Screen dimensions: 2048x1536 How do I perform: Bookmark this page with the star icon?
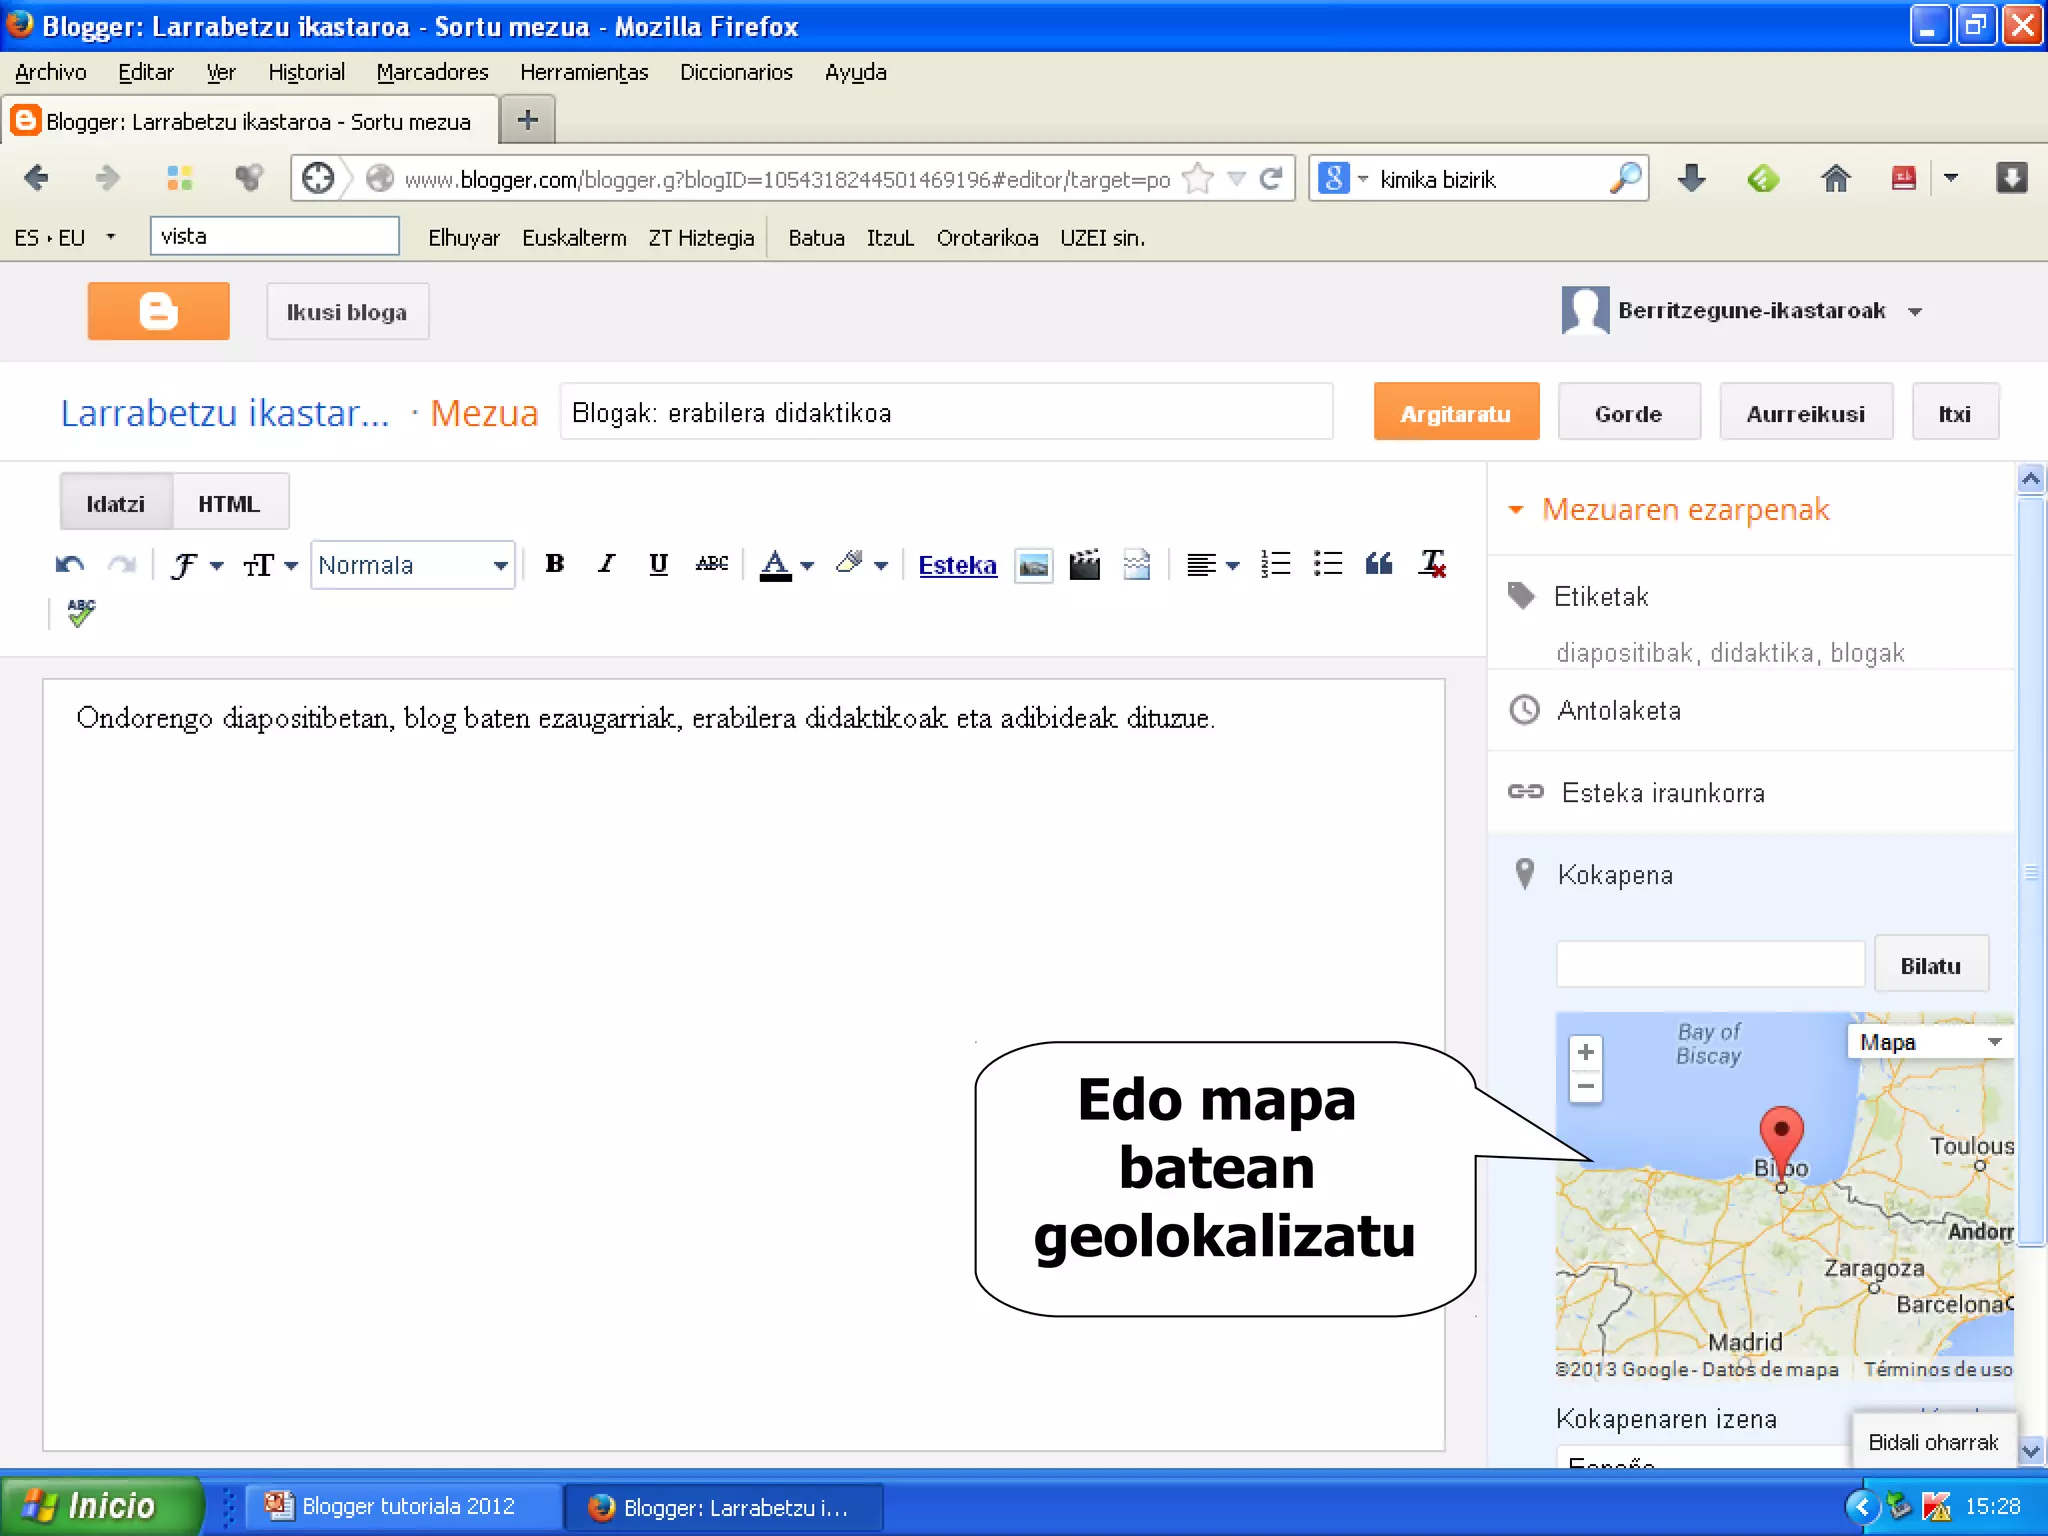1197,178
